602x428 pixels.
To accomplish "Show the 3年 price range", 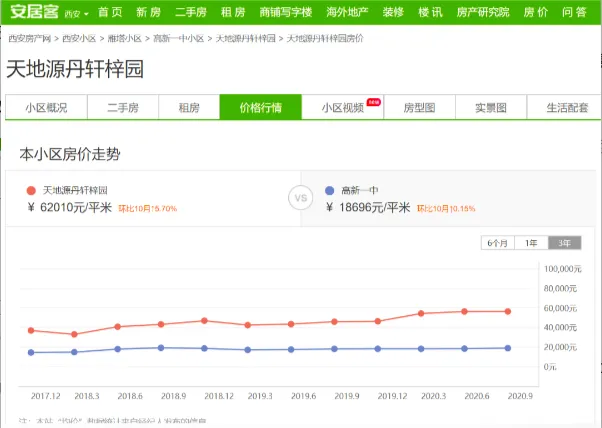I will click(x=565, y=243).
